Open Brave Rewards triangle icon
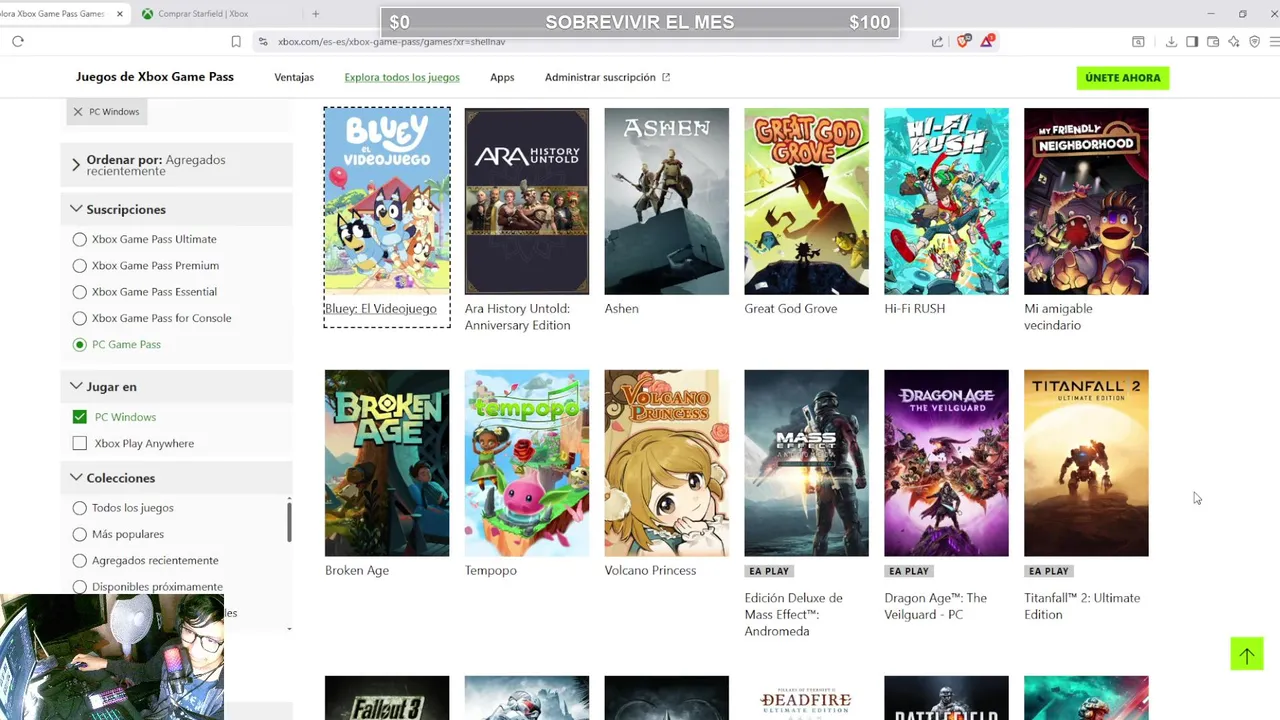This screenshot has height=720, width=1280. click(987, 41)
